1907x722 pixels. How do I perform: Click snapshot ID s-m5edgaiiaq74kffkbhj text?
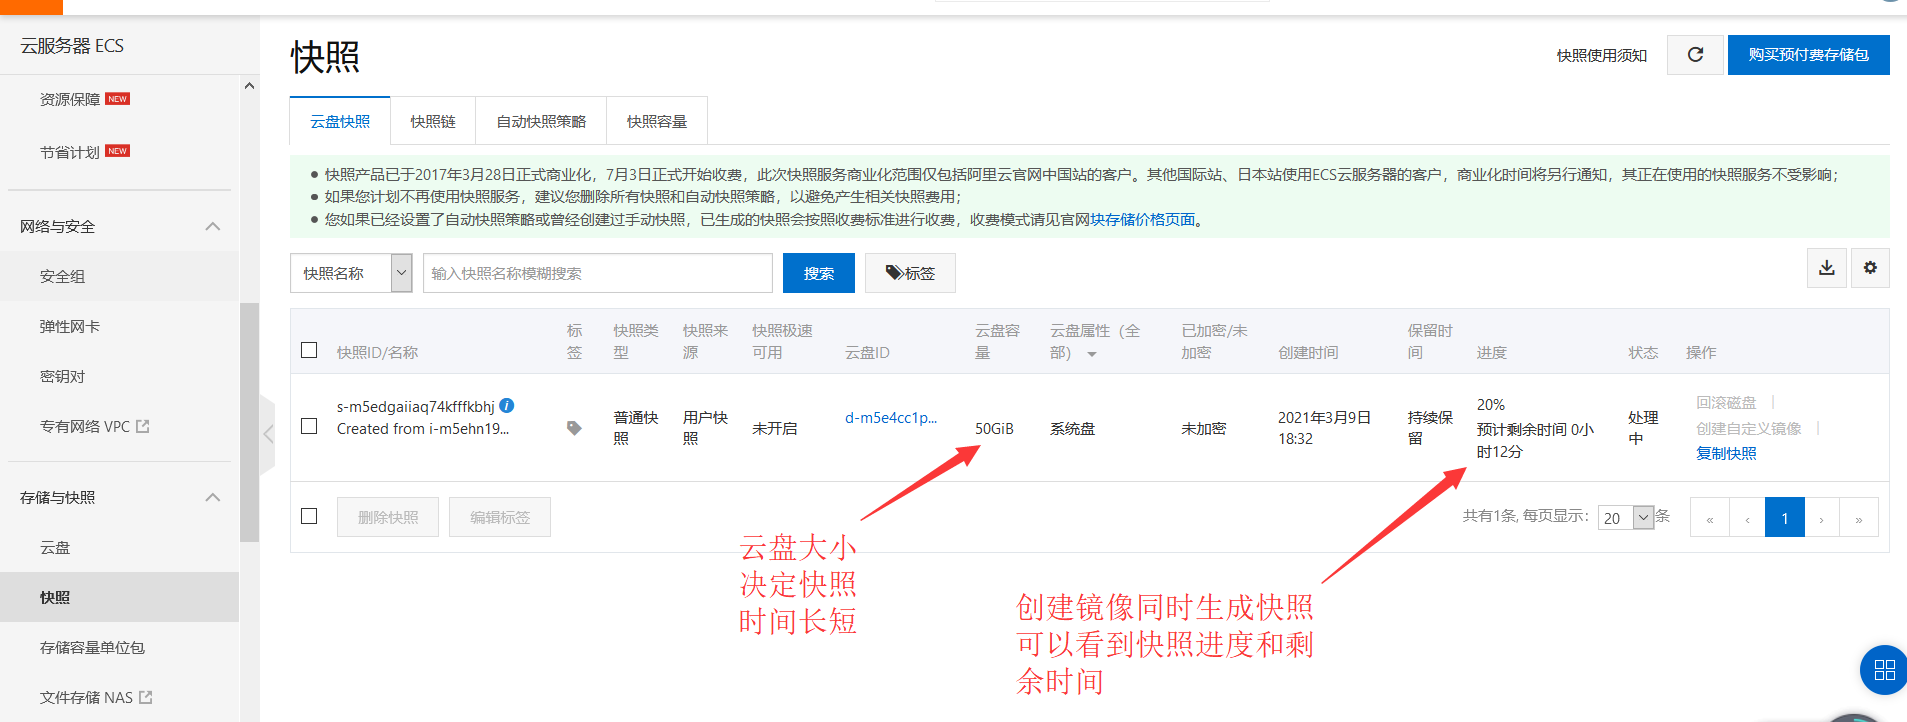tap(416, 406)
